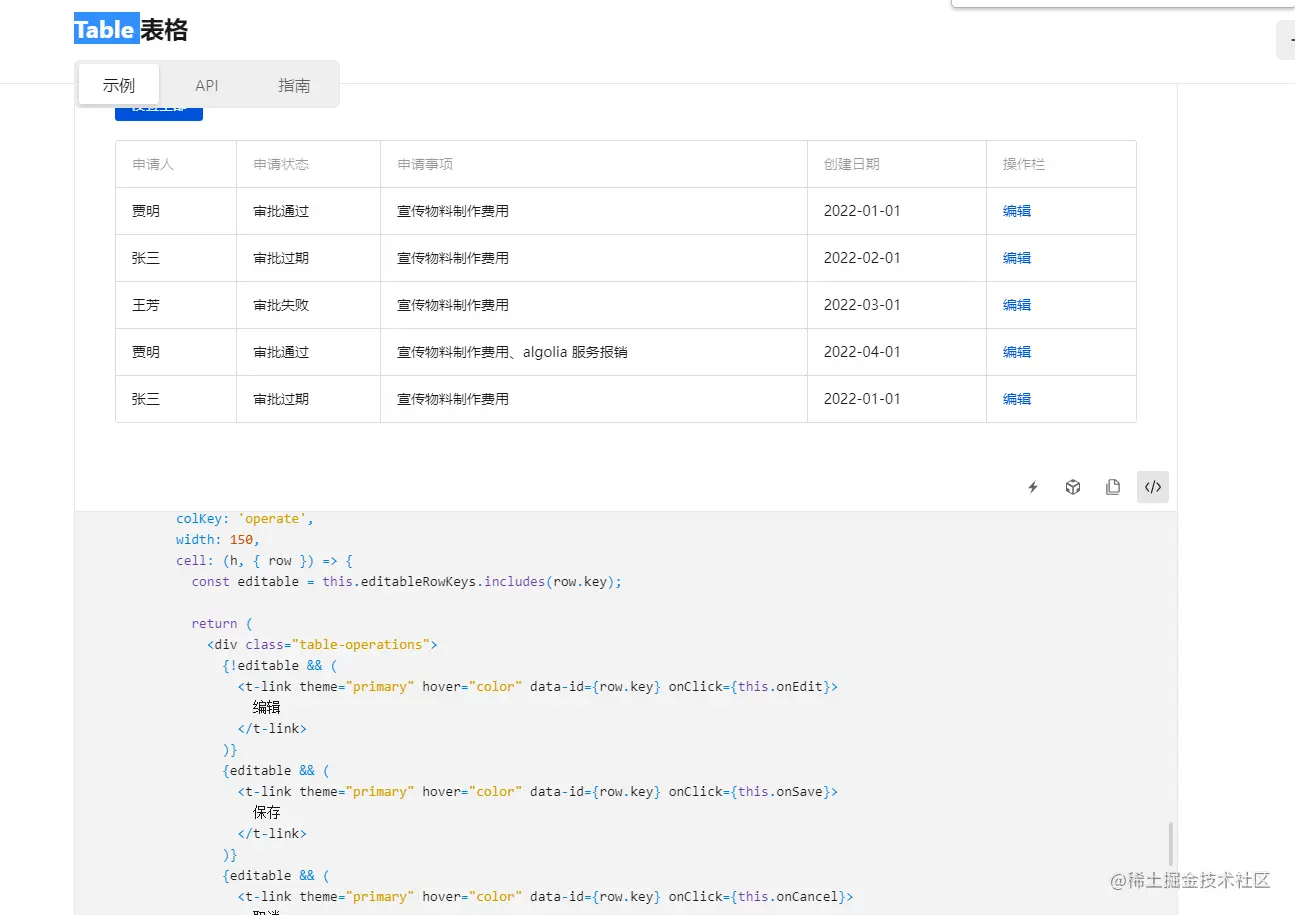Click 编辑 in the 王芳 row
Image resolution: width=1295 pixels, height=915 pixels.
click(x=1017, y=305)
